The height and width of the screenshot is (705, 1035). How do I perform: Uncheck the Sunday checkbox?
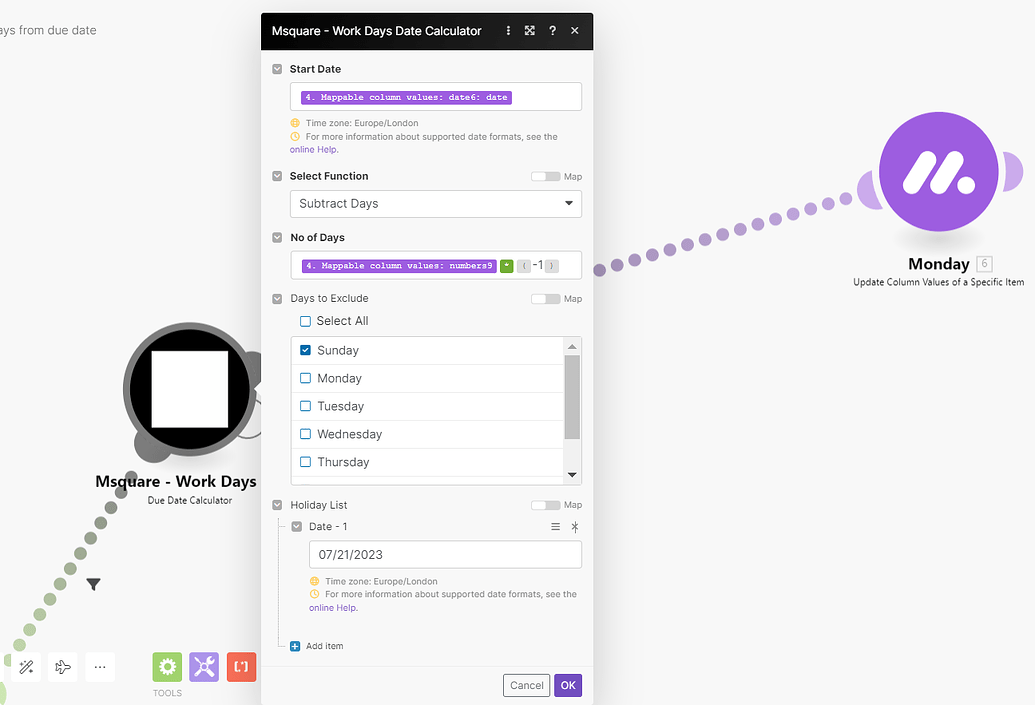click(x=305, y=350)
